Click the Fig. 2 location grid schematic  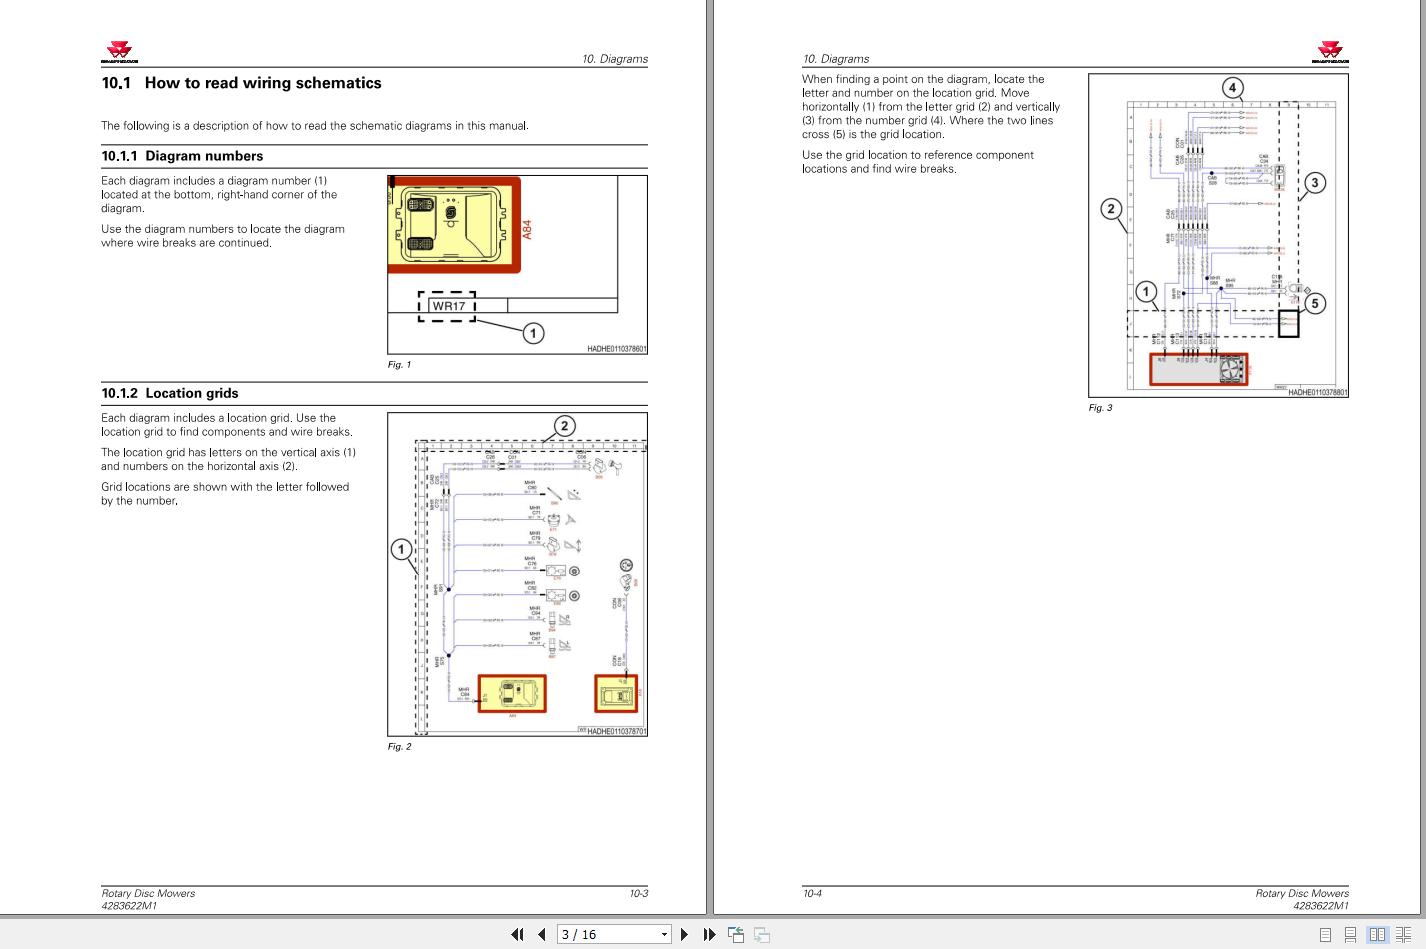(517, 574)
